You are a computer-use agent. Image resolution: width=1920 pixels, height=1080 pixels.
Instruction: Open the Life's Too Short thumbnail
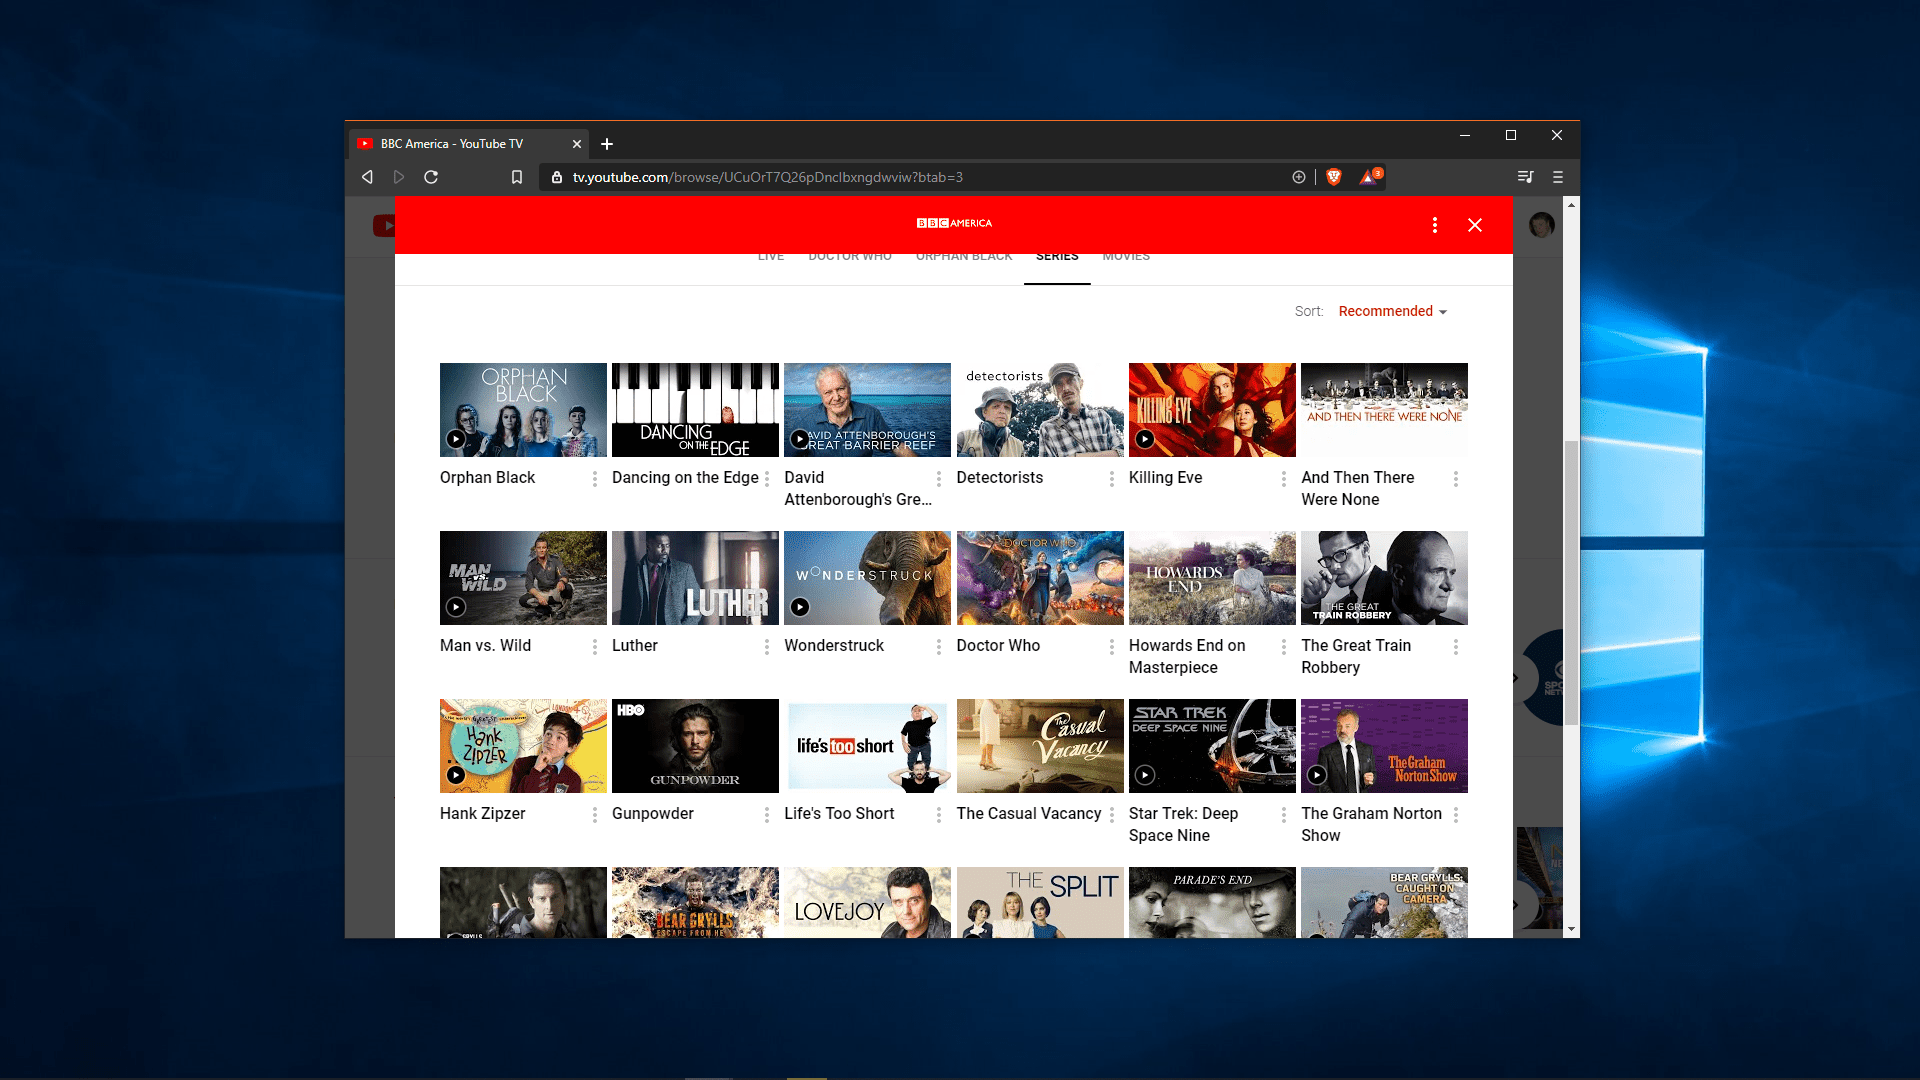pyautogui.click(x=867, y=746)
